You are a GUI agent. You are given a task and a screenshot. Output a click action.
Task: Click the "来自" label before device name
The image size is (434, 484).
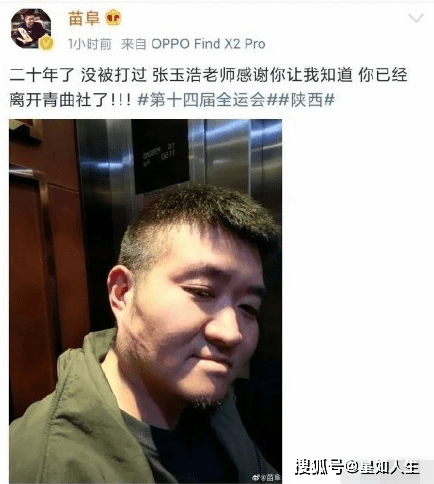(134, 44)
